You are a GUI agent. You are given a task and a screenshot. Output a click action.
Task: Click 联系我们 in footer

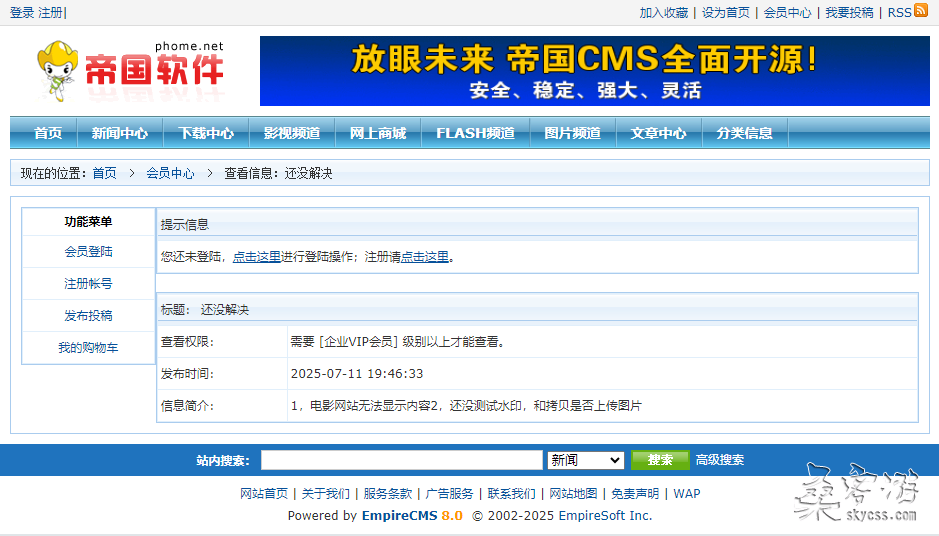click(x=511, y=493)
